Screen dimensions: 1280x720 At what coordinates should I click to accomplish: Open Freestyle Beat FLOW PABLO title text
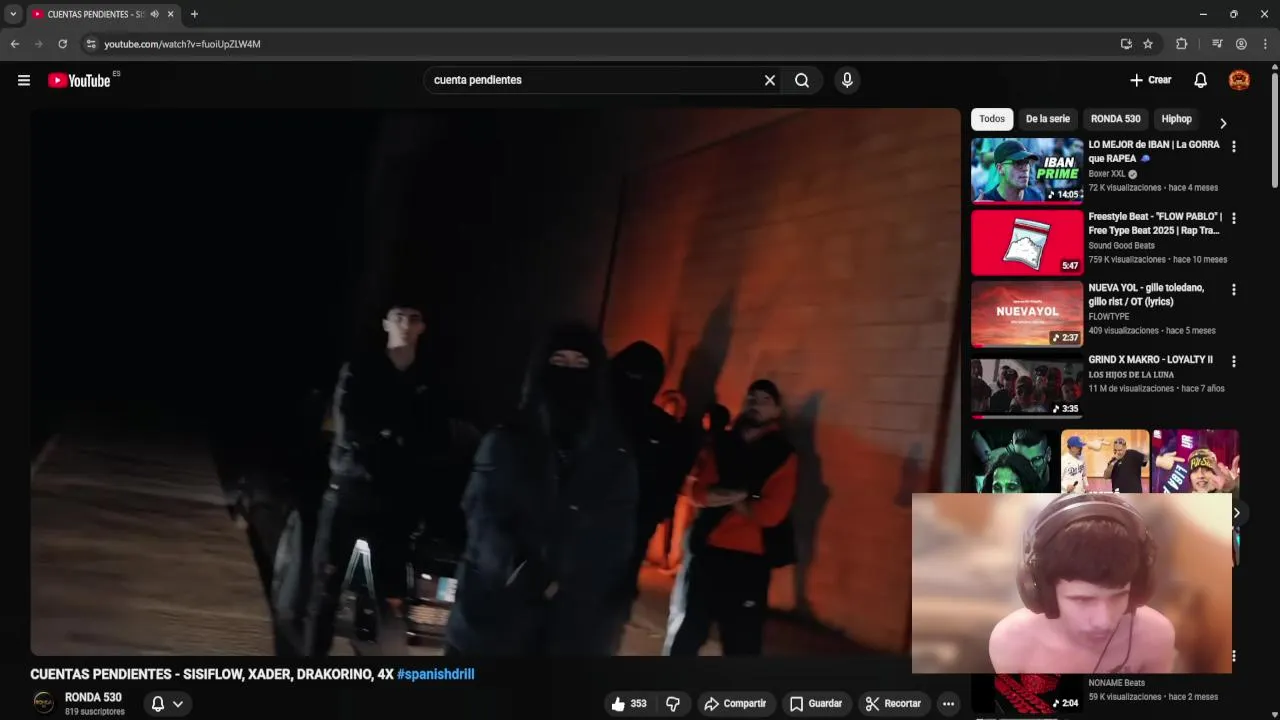pos(1155,223)
